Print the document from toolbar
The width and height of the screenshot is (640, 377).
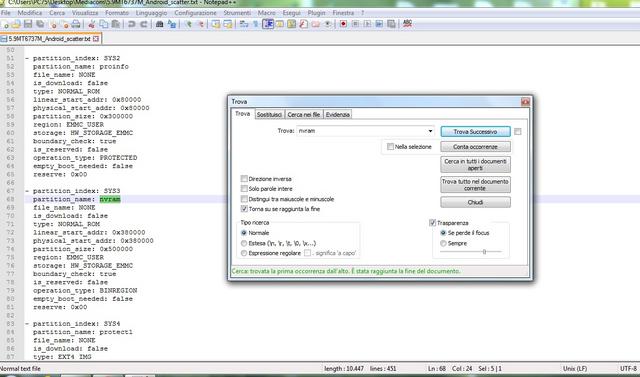pos(76,24)
